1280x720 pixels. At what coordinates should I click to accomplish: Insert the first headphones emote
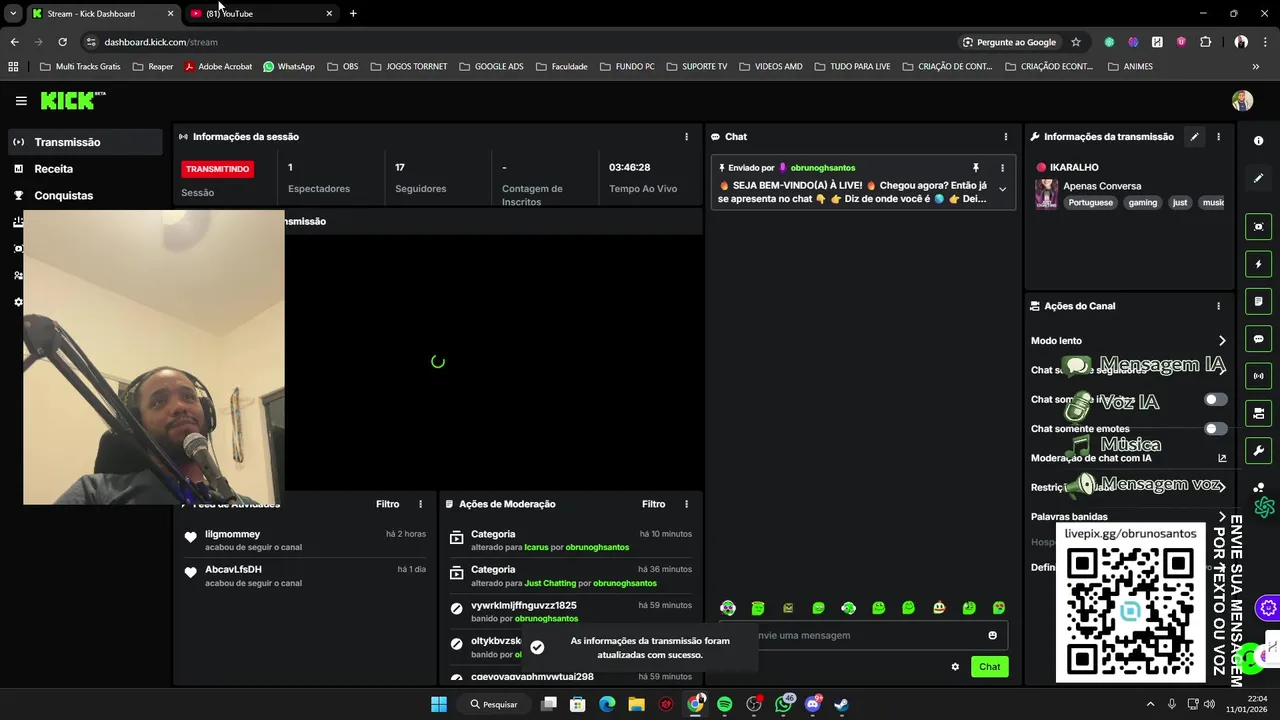[x=728, y=608]
